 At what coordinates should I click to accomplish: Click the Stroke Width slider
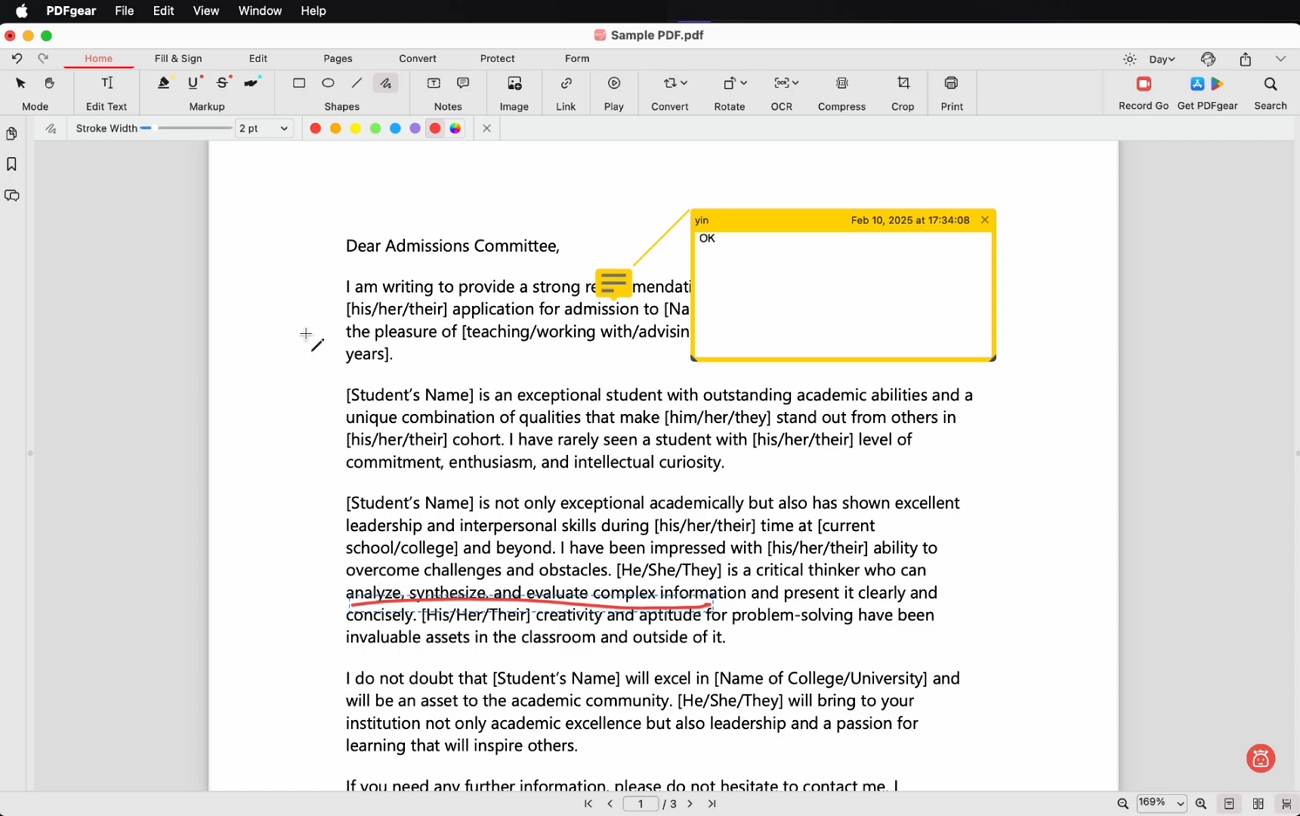[x=186, y=128]
